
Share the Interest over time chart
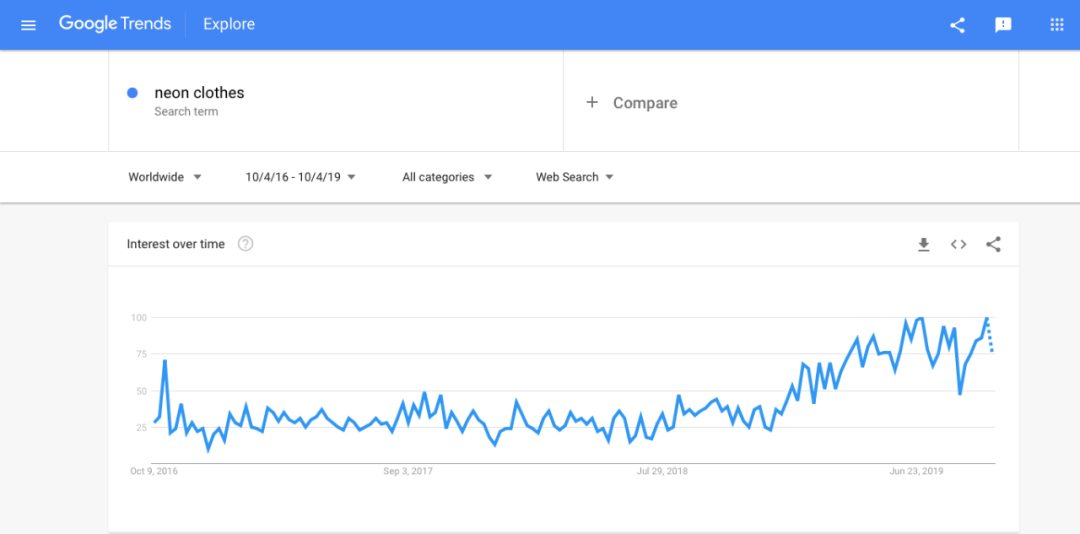993,244
